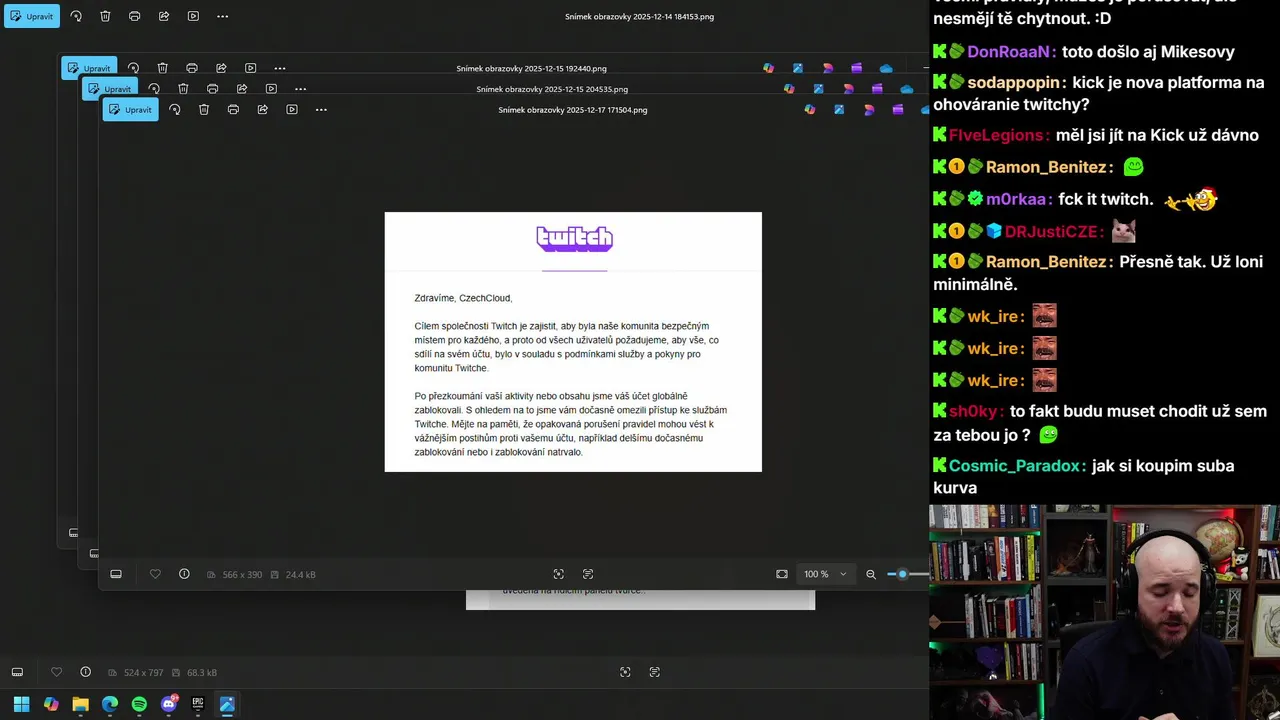Delete the image in the 184153.png window
The width and height of the screenshot is (1280, 720).
tap(105, 16)
